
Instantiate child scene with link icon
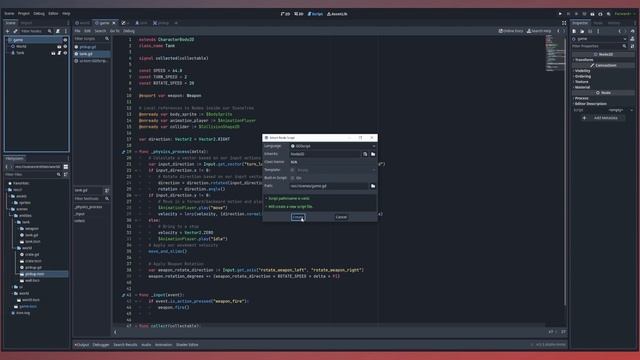point(16,31)
